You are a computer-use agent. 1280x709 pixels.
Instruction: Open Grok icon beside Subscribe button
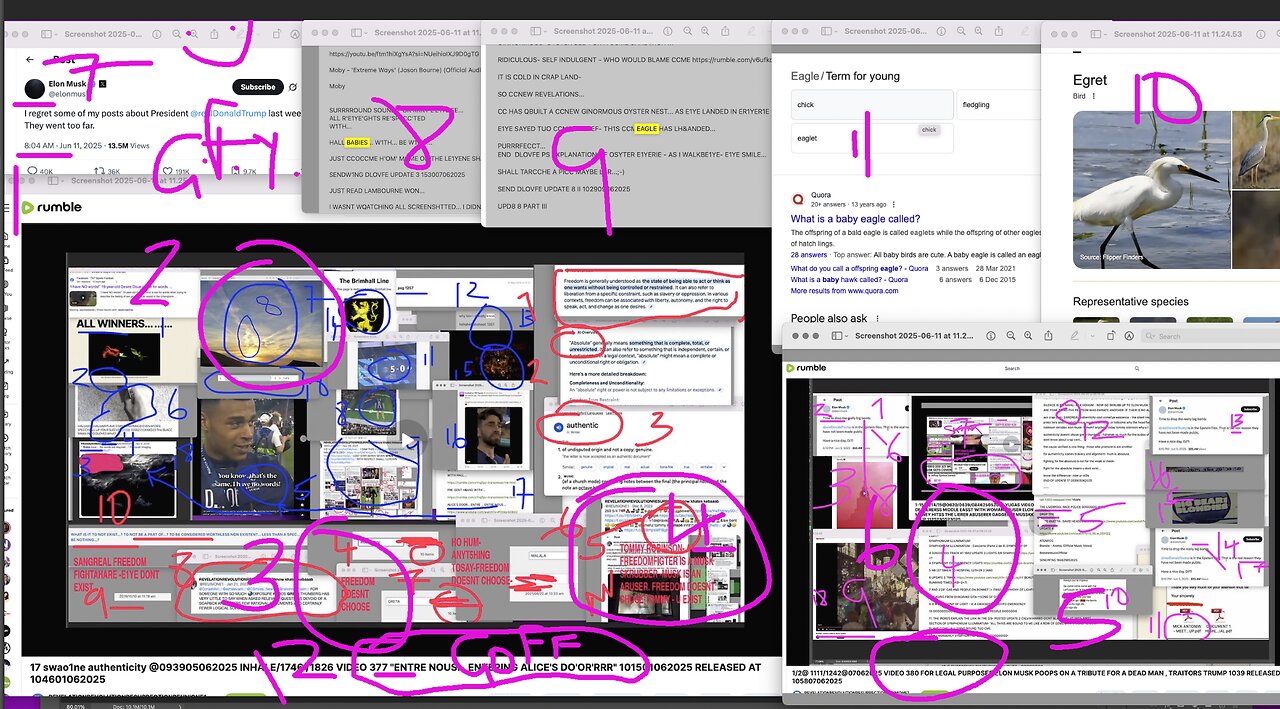tap(292, 87)
